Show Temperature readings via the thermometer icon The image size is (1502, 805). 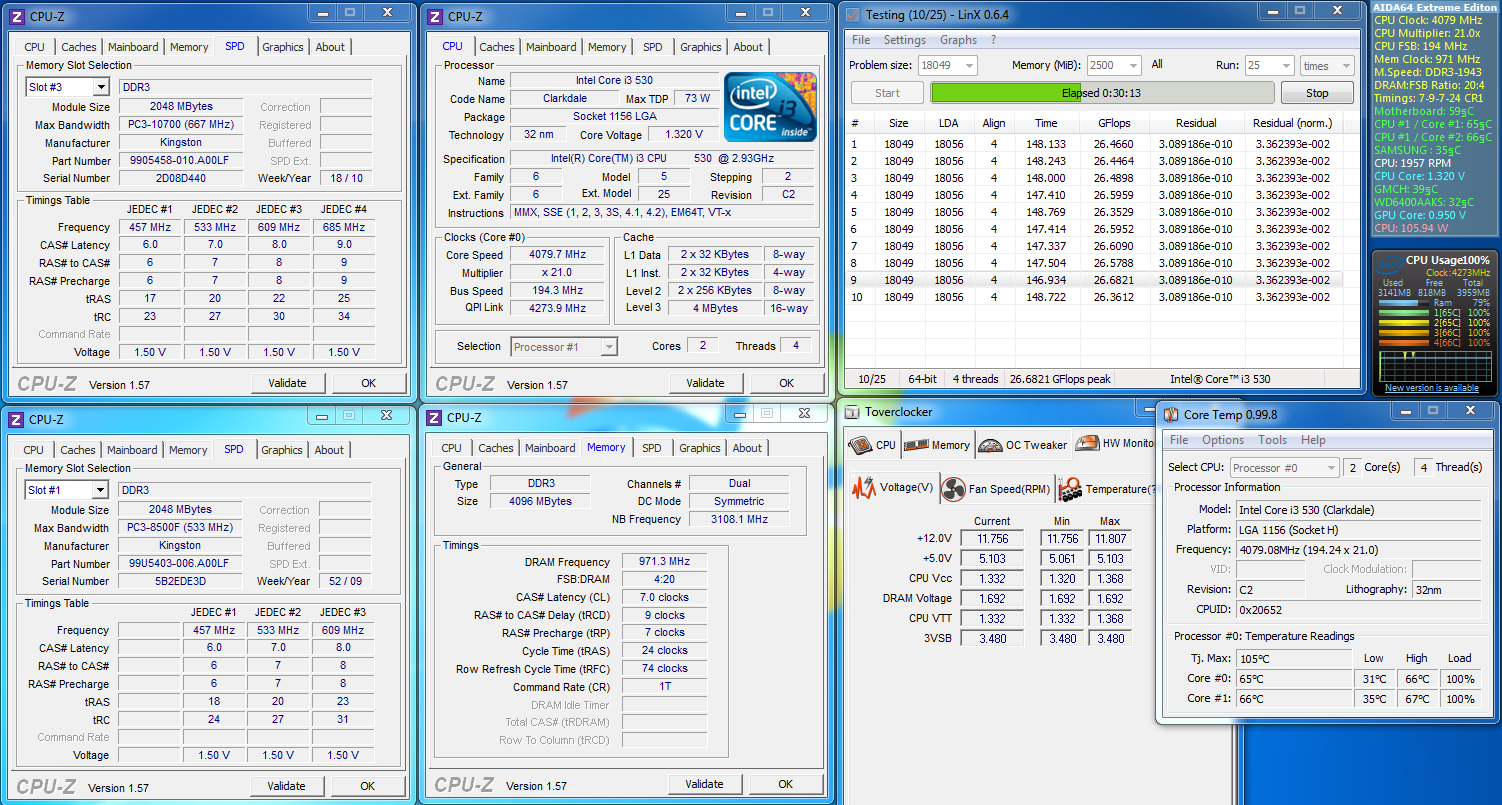coord(1070,489)
